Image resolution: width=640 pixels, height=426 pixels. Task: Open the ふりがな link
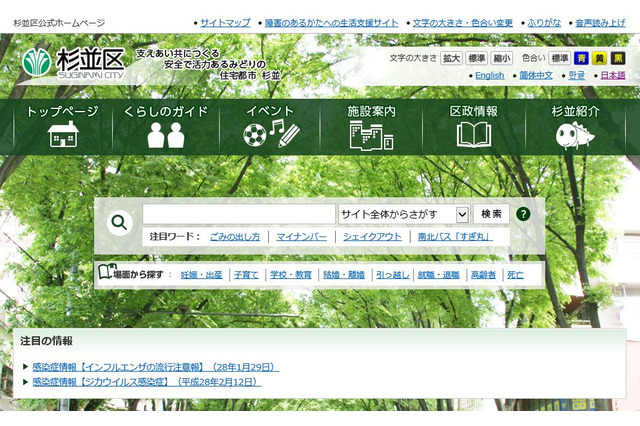tap(544, 23)
